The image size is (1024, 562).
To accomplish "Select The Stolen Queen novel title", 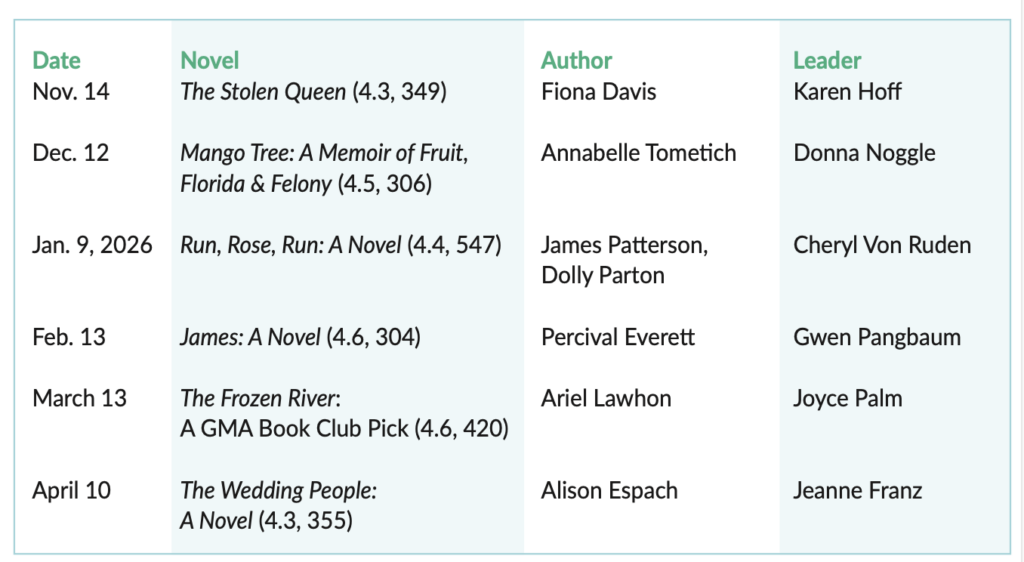I will [264, 92].
